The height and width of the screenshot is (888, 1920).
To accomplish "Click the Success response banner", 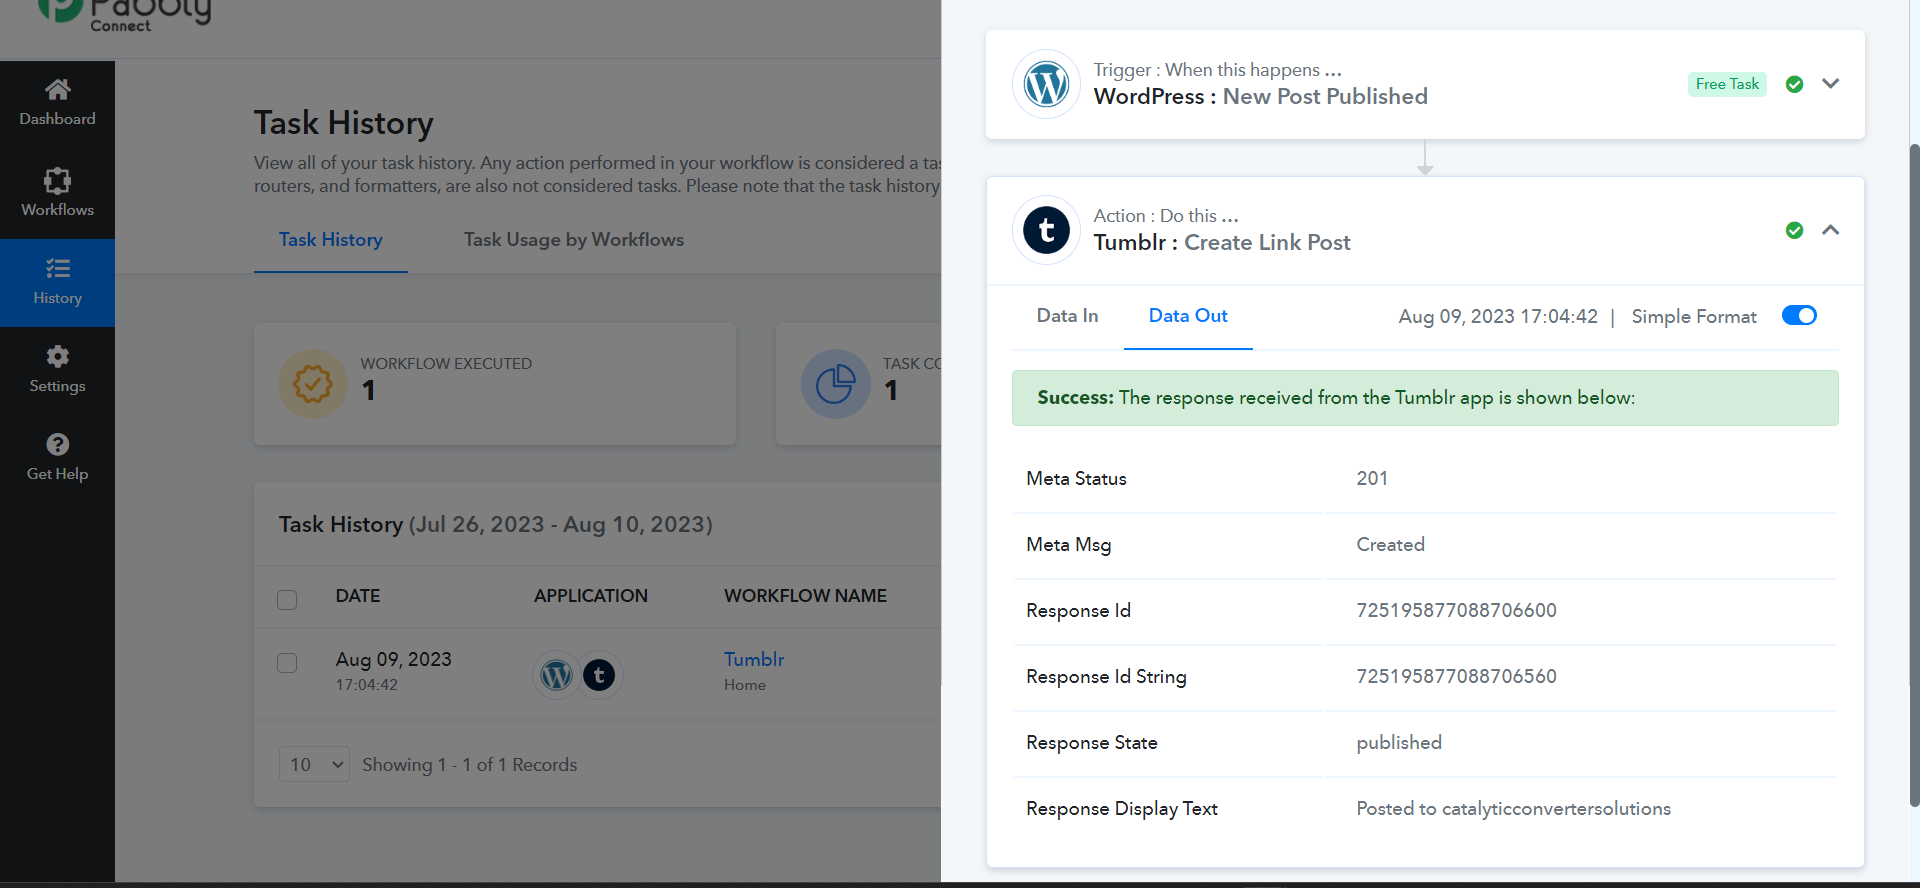I will [1425, 398].
